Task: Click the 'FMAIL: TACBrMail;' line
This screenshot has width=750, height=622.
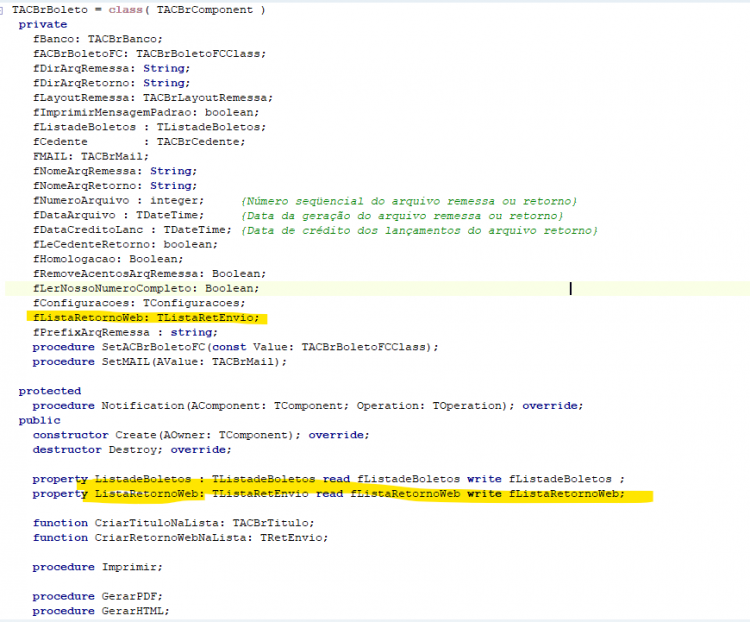Action: [x=91, y=156]
